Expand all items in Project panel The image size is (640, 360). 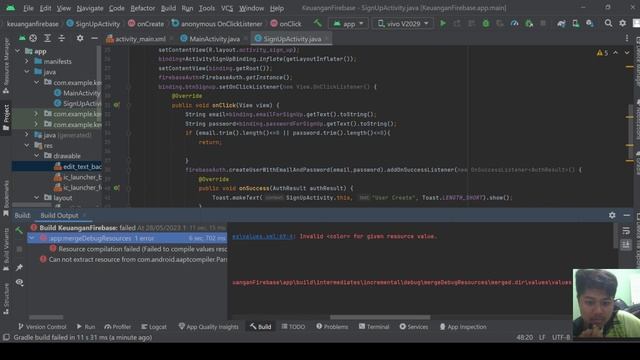47,38
